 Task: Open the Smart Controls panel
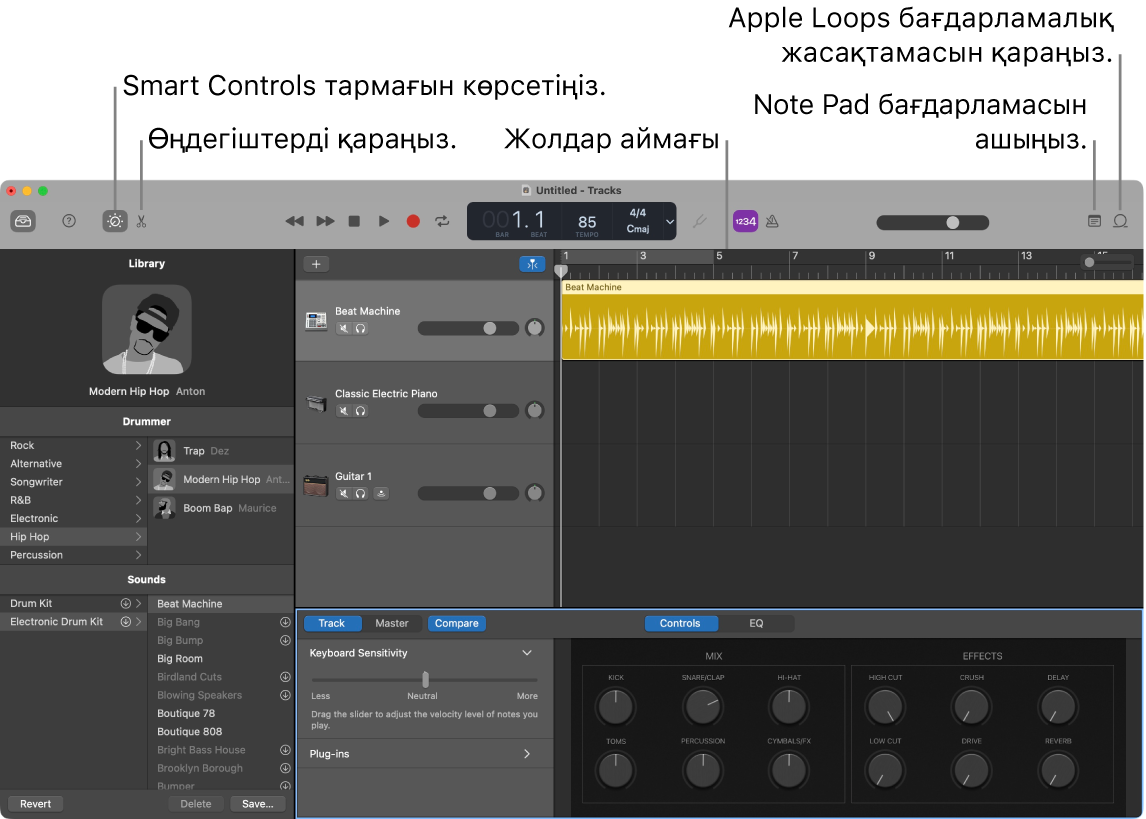(115, 221)
